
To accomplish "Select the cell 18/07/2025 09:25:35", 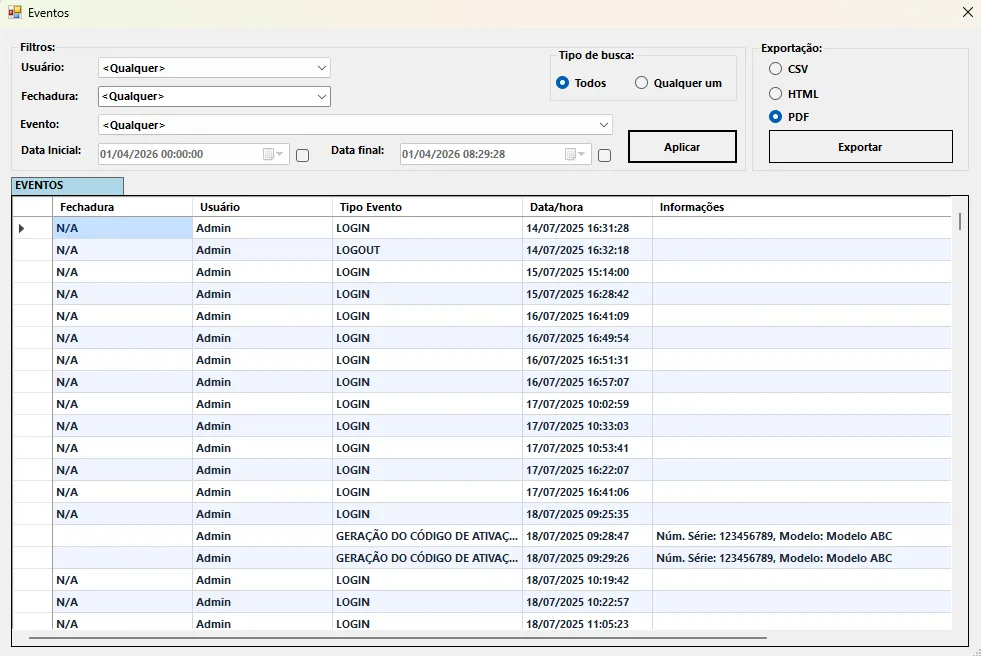I will 587,514.
